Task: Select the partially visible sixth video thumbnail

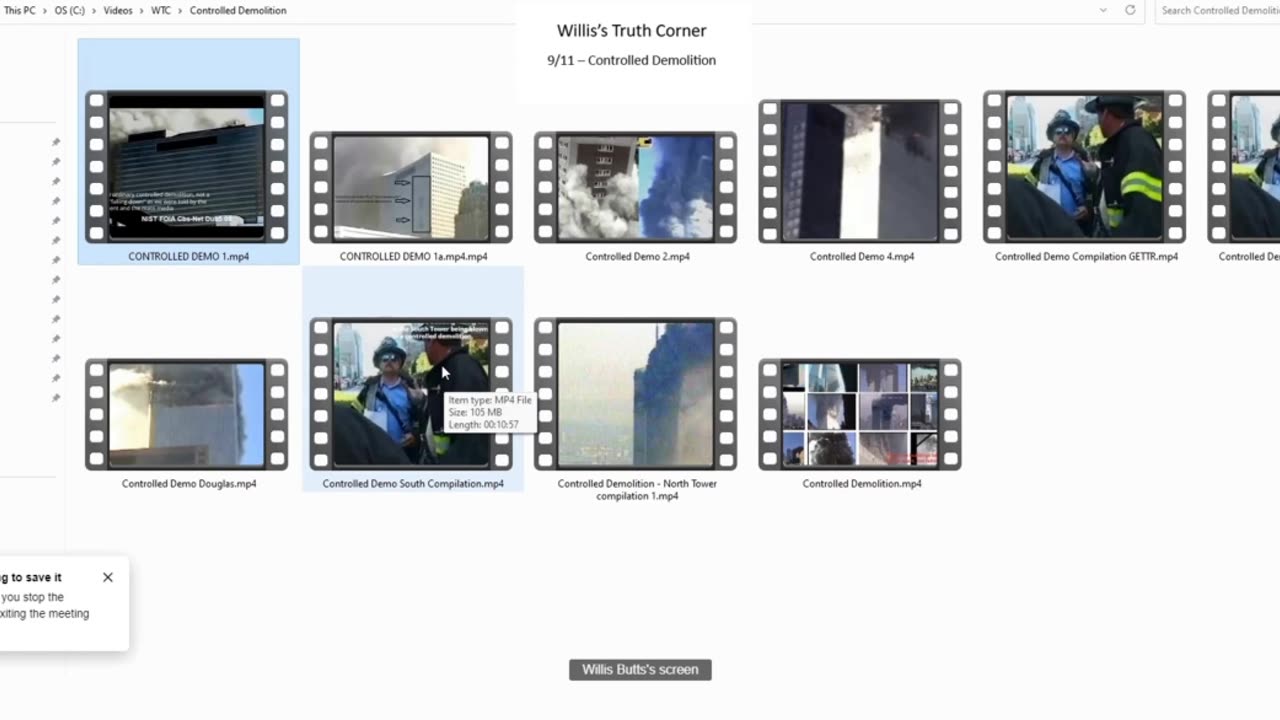Action: (x=1243, y=167)
